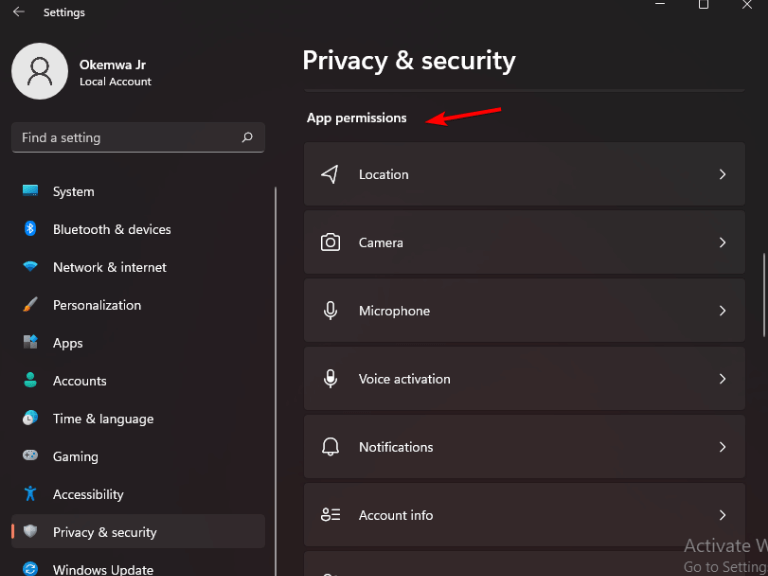Minimize the Settings window
The height and width of the screenshot is (576, 768).
660,4
